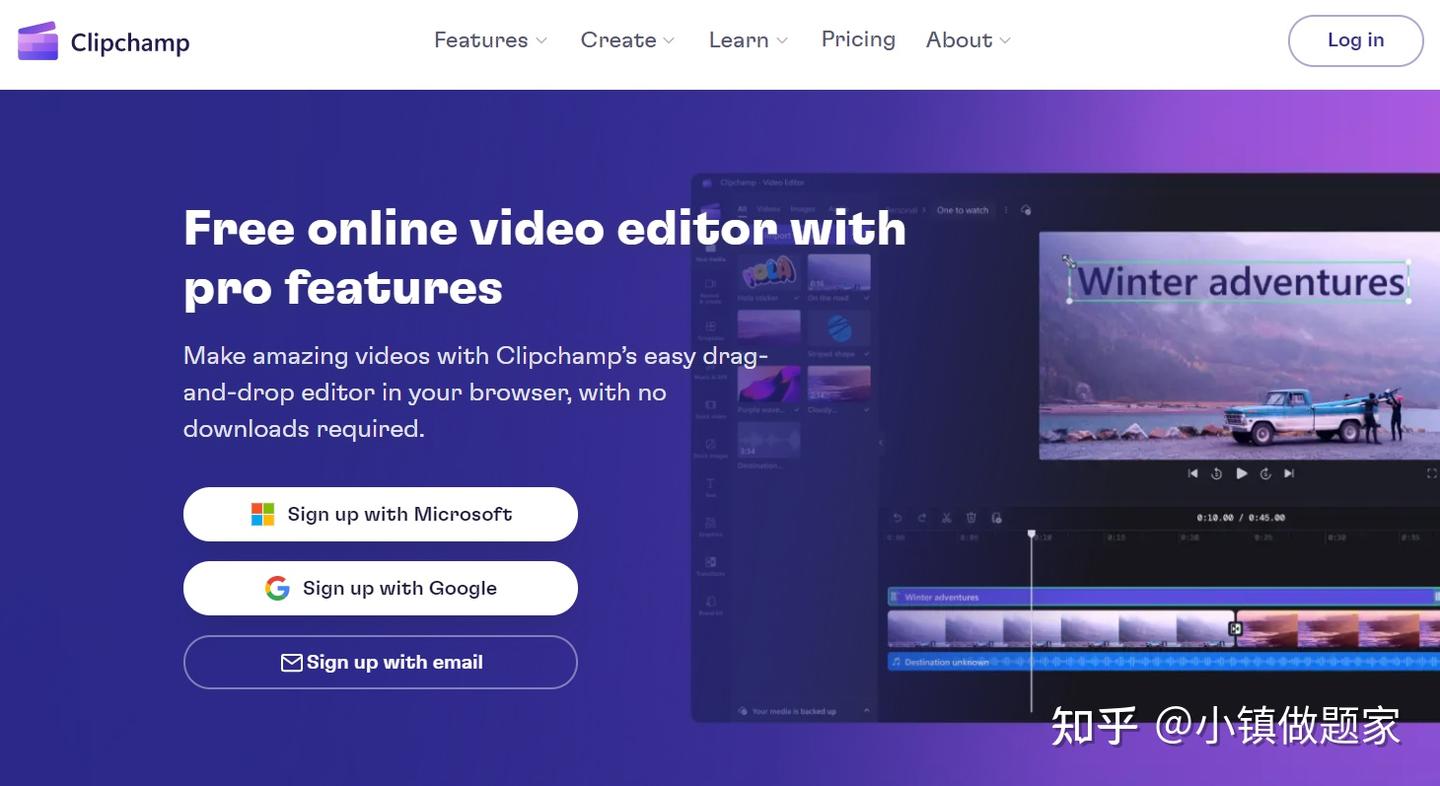Click the Microsoft logo on the signup button

tap(263, 514)
